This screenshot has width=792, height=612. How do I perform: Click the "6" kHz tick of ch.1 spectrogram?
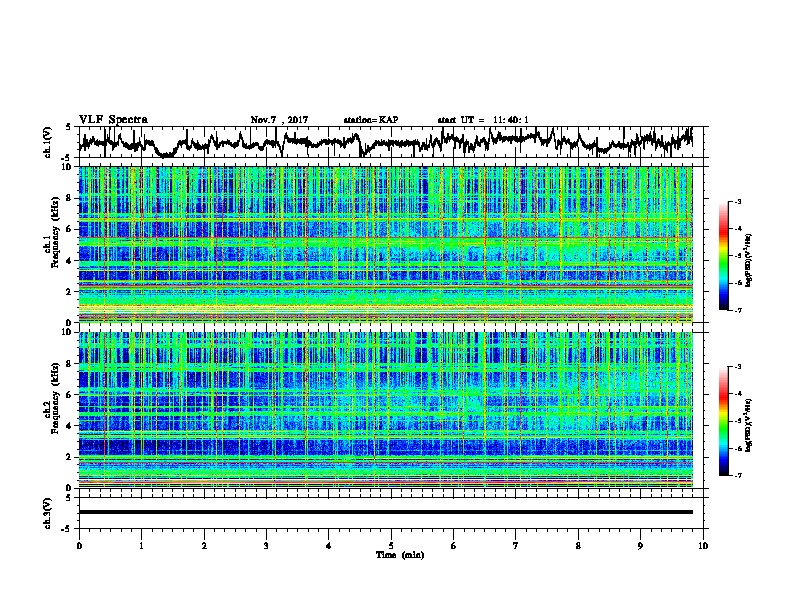(70, 229)
